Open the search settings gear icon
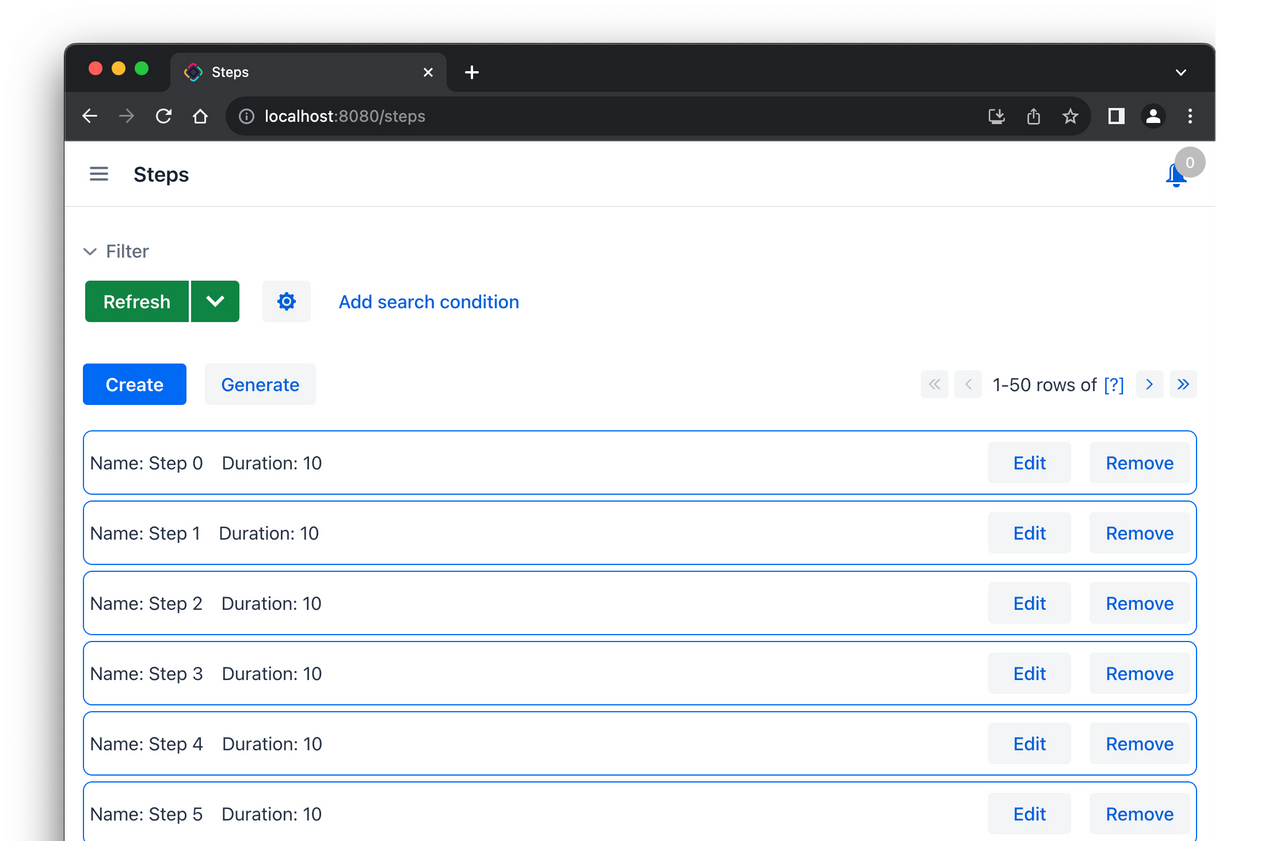Viewport: 1280px width, 841px height. [x=286, y=301]
